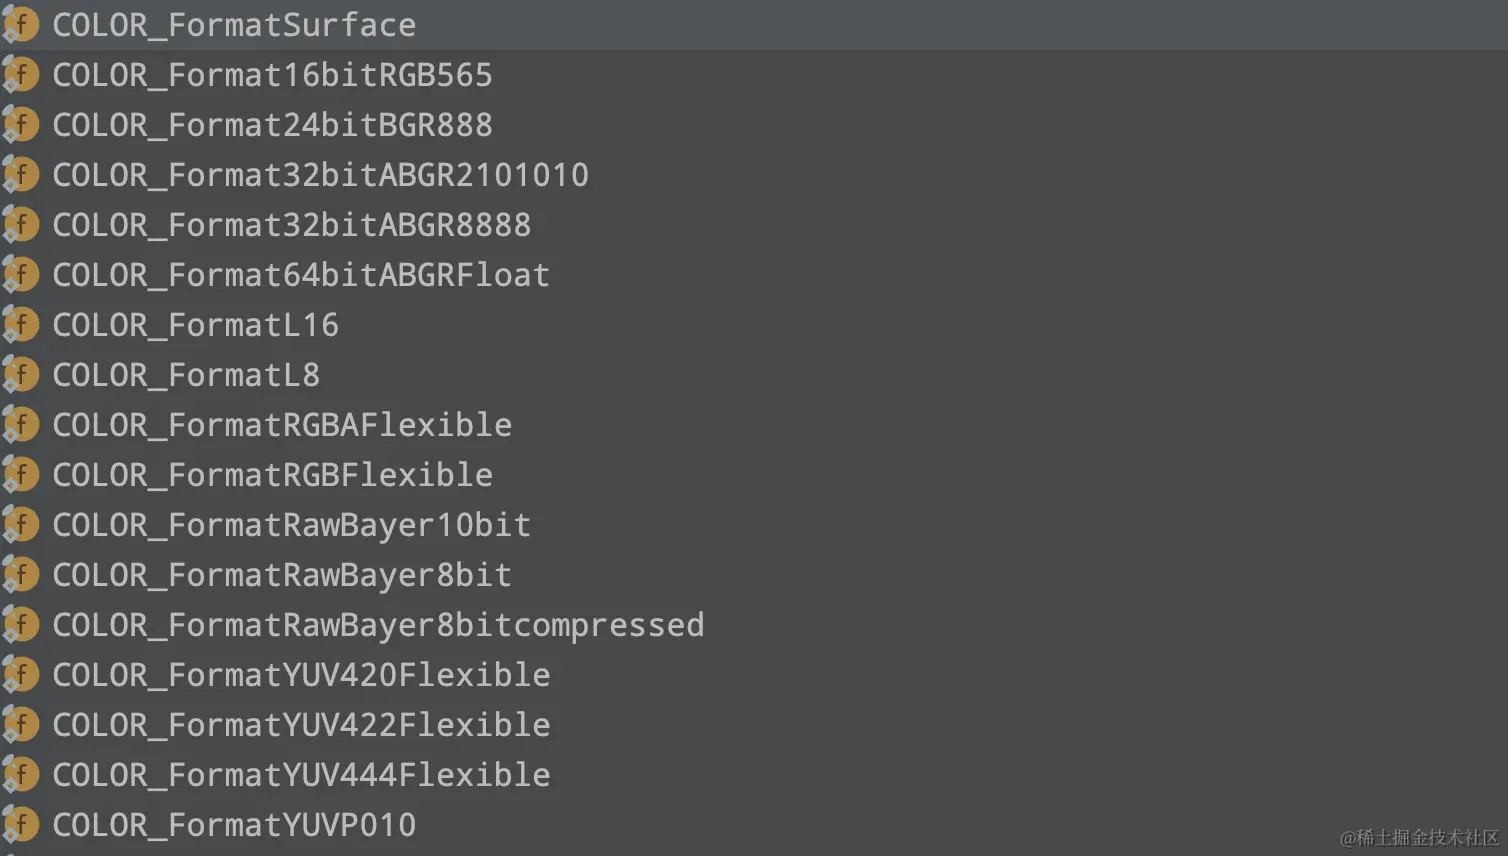The width and height of the screenshot is (1508, 856).
Task: Choose the COLOR_FormatYUV422Flexible item
Action: pos(301,725)
